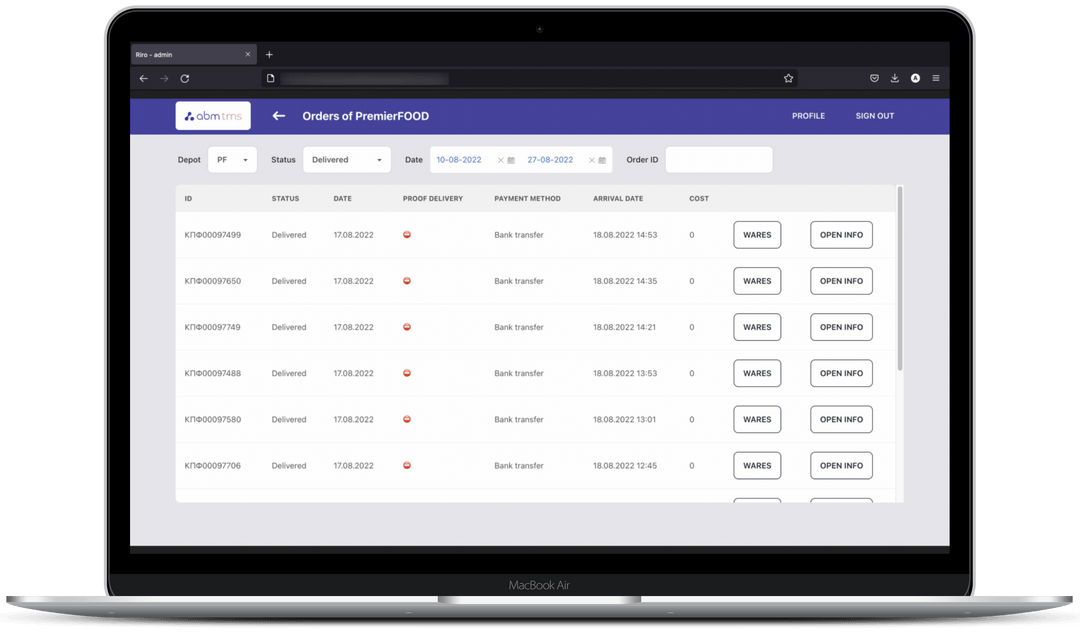
Task: Click the browser back arrow
Action: [x=143, y=78]
